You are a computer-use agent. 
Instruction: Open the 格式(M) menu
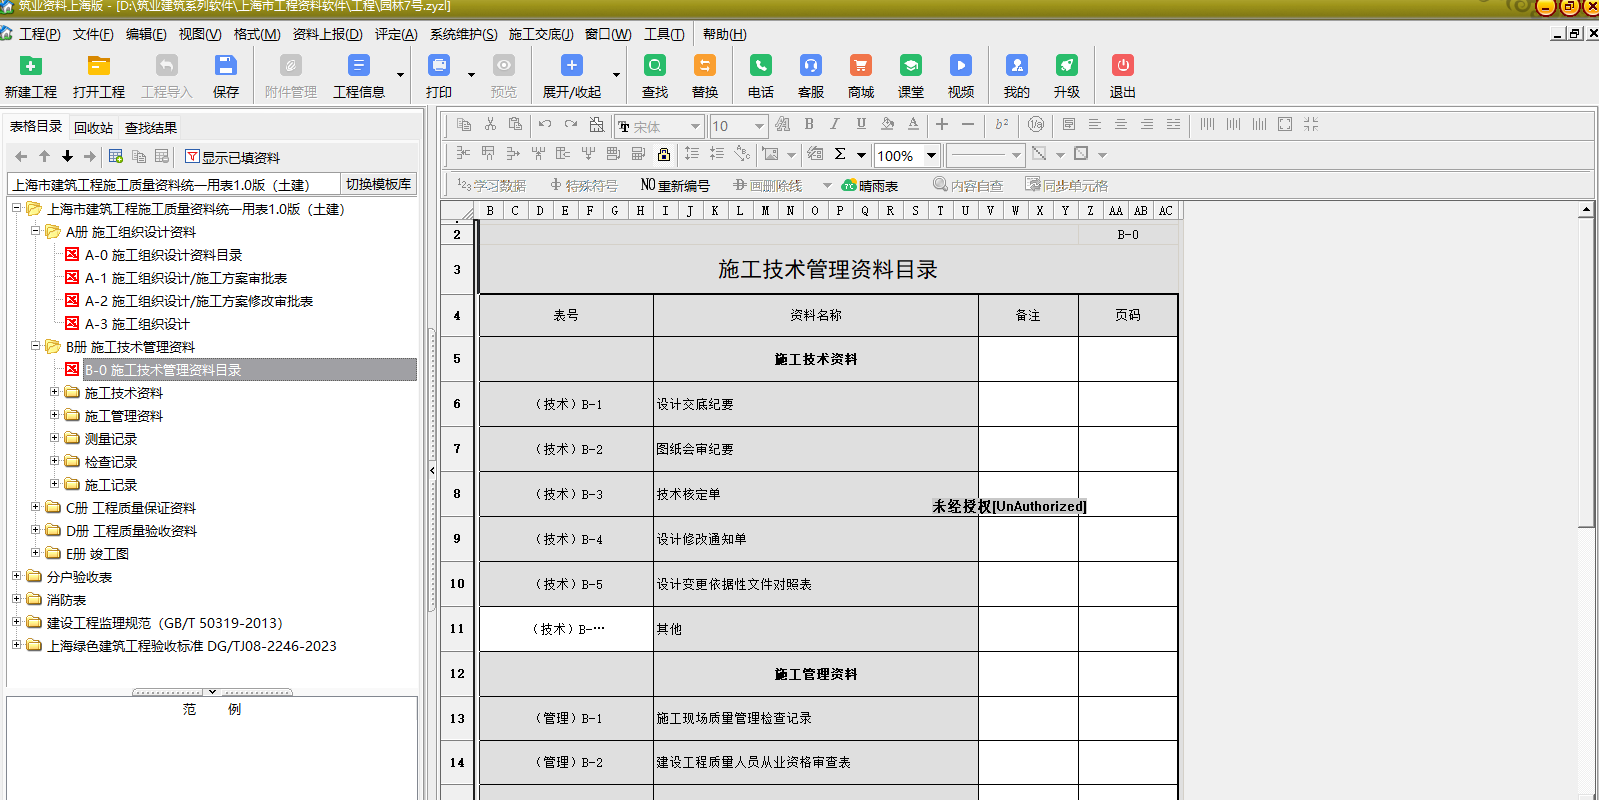257,34
